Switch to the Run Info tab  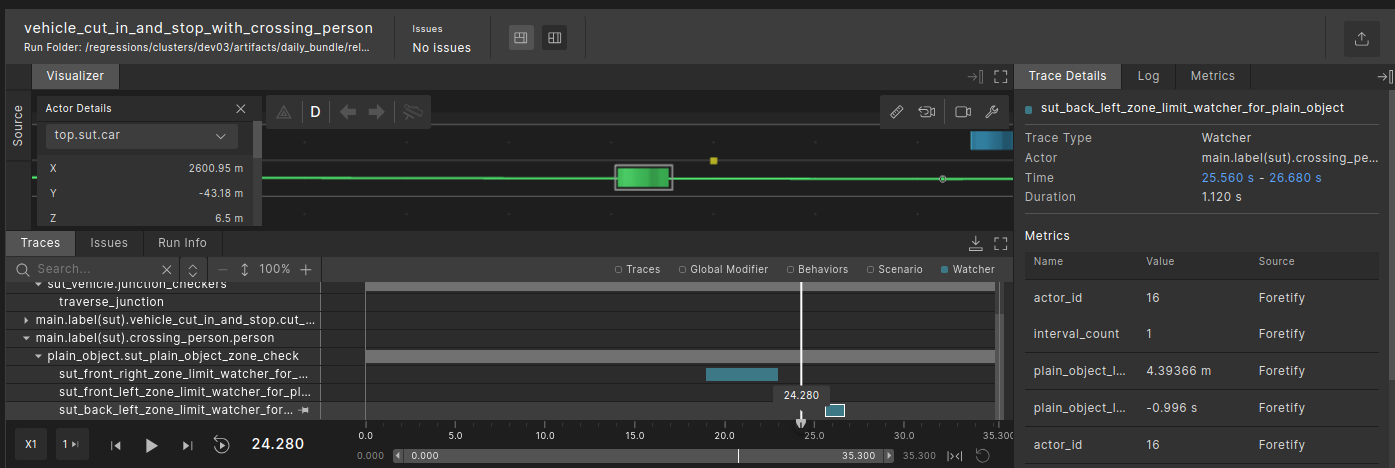[x=182, y=243]
